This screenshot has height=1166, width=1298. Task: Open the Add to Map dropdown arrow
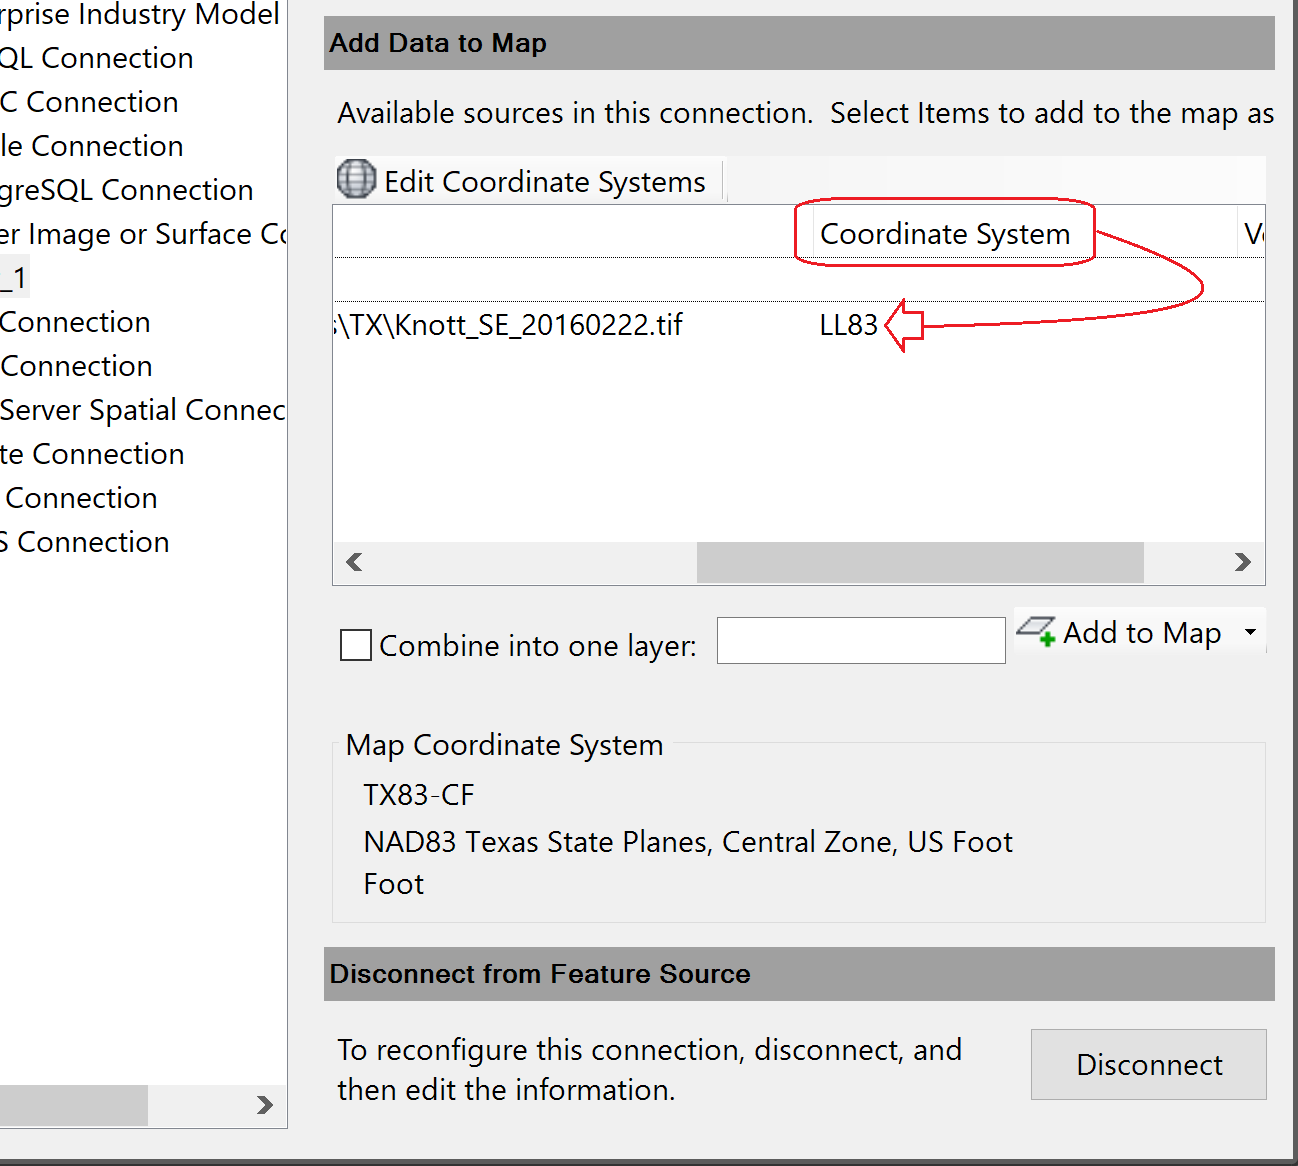point(1249,632)
